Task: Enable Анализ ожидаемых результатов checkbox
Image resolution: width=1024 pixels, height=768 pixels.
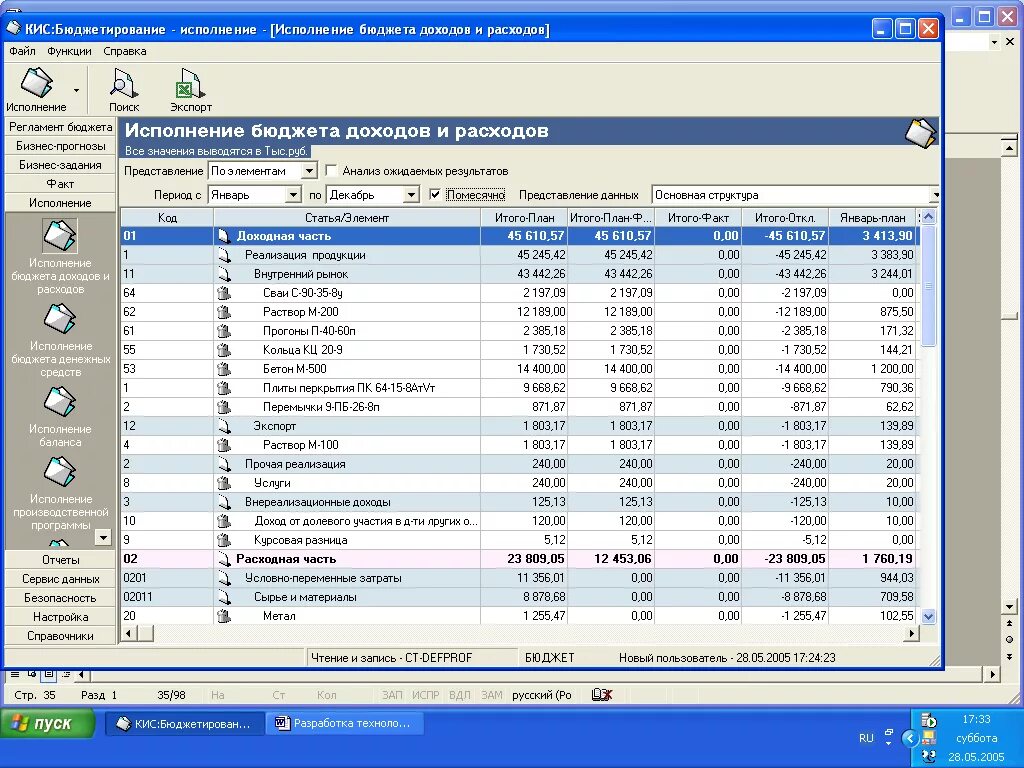Action: (331, 171)
